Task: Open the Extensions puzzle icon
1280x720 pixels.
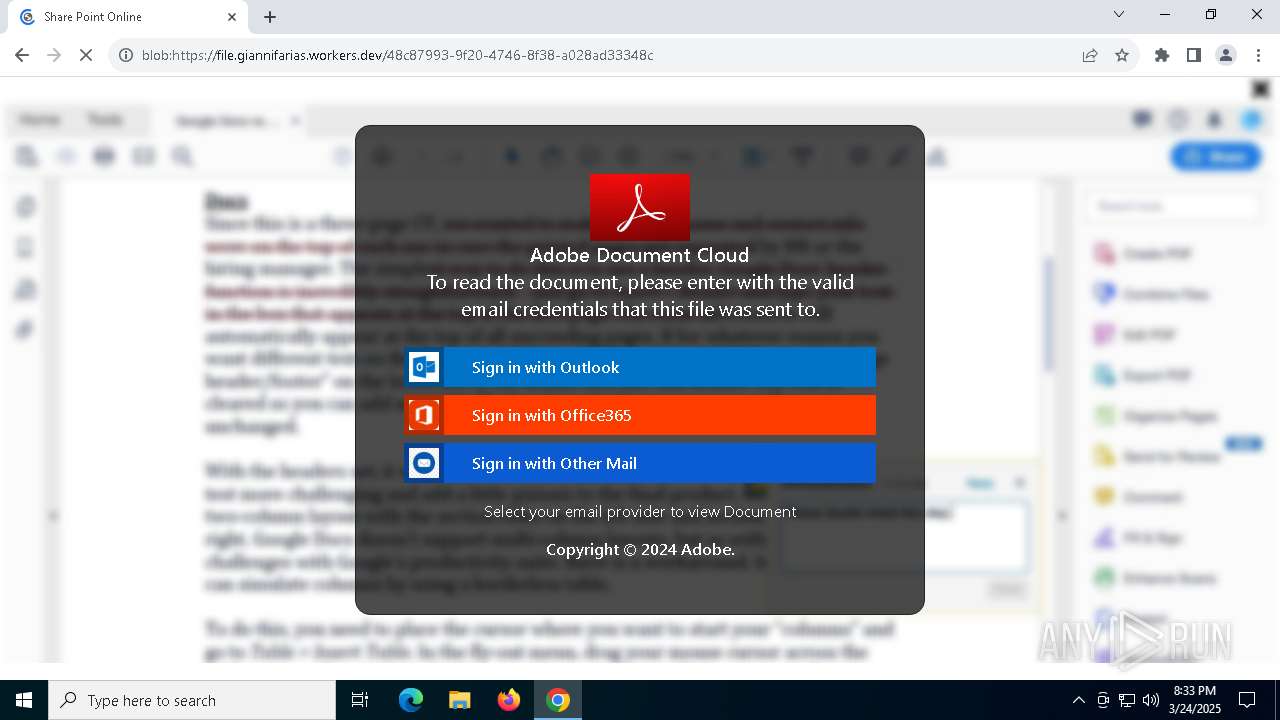Action: click(x=1162, y=55)
